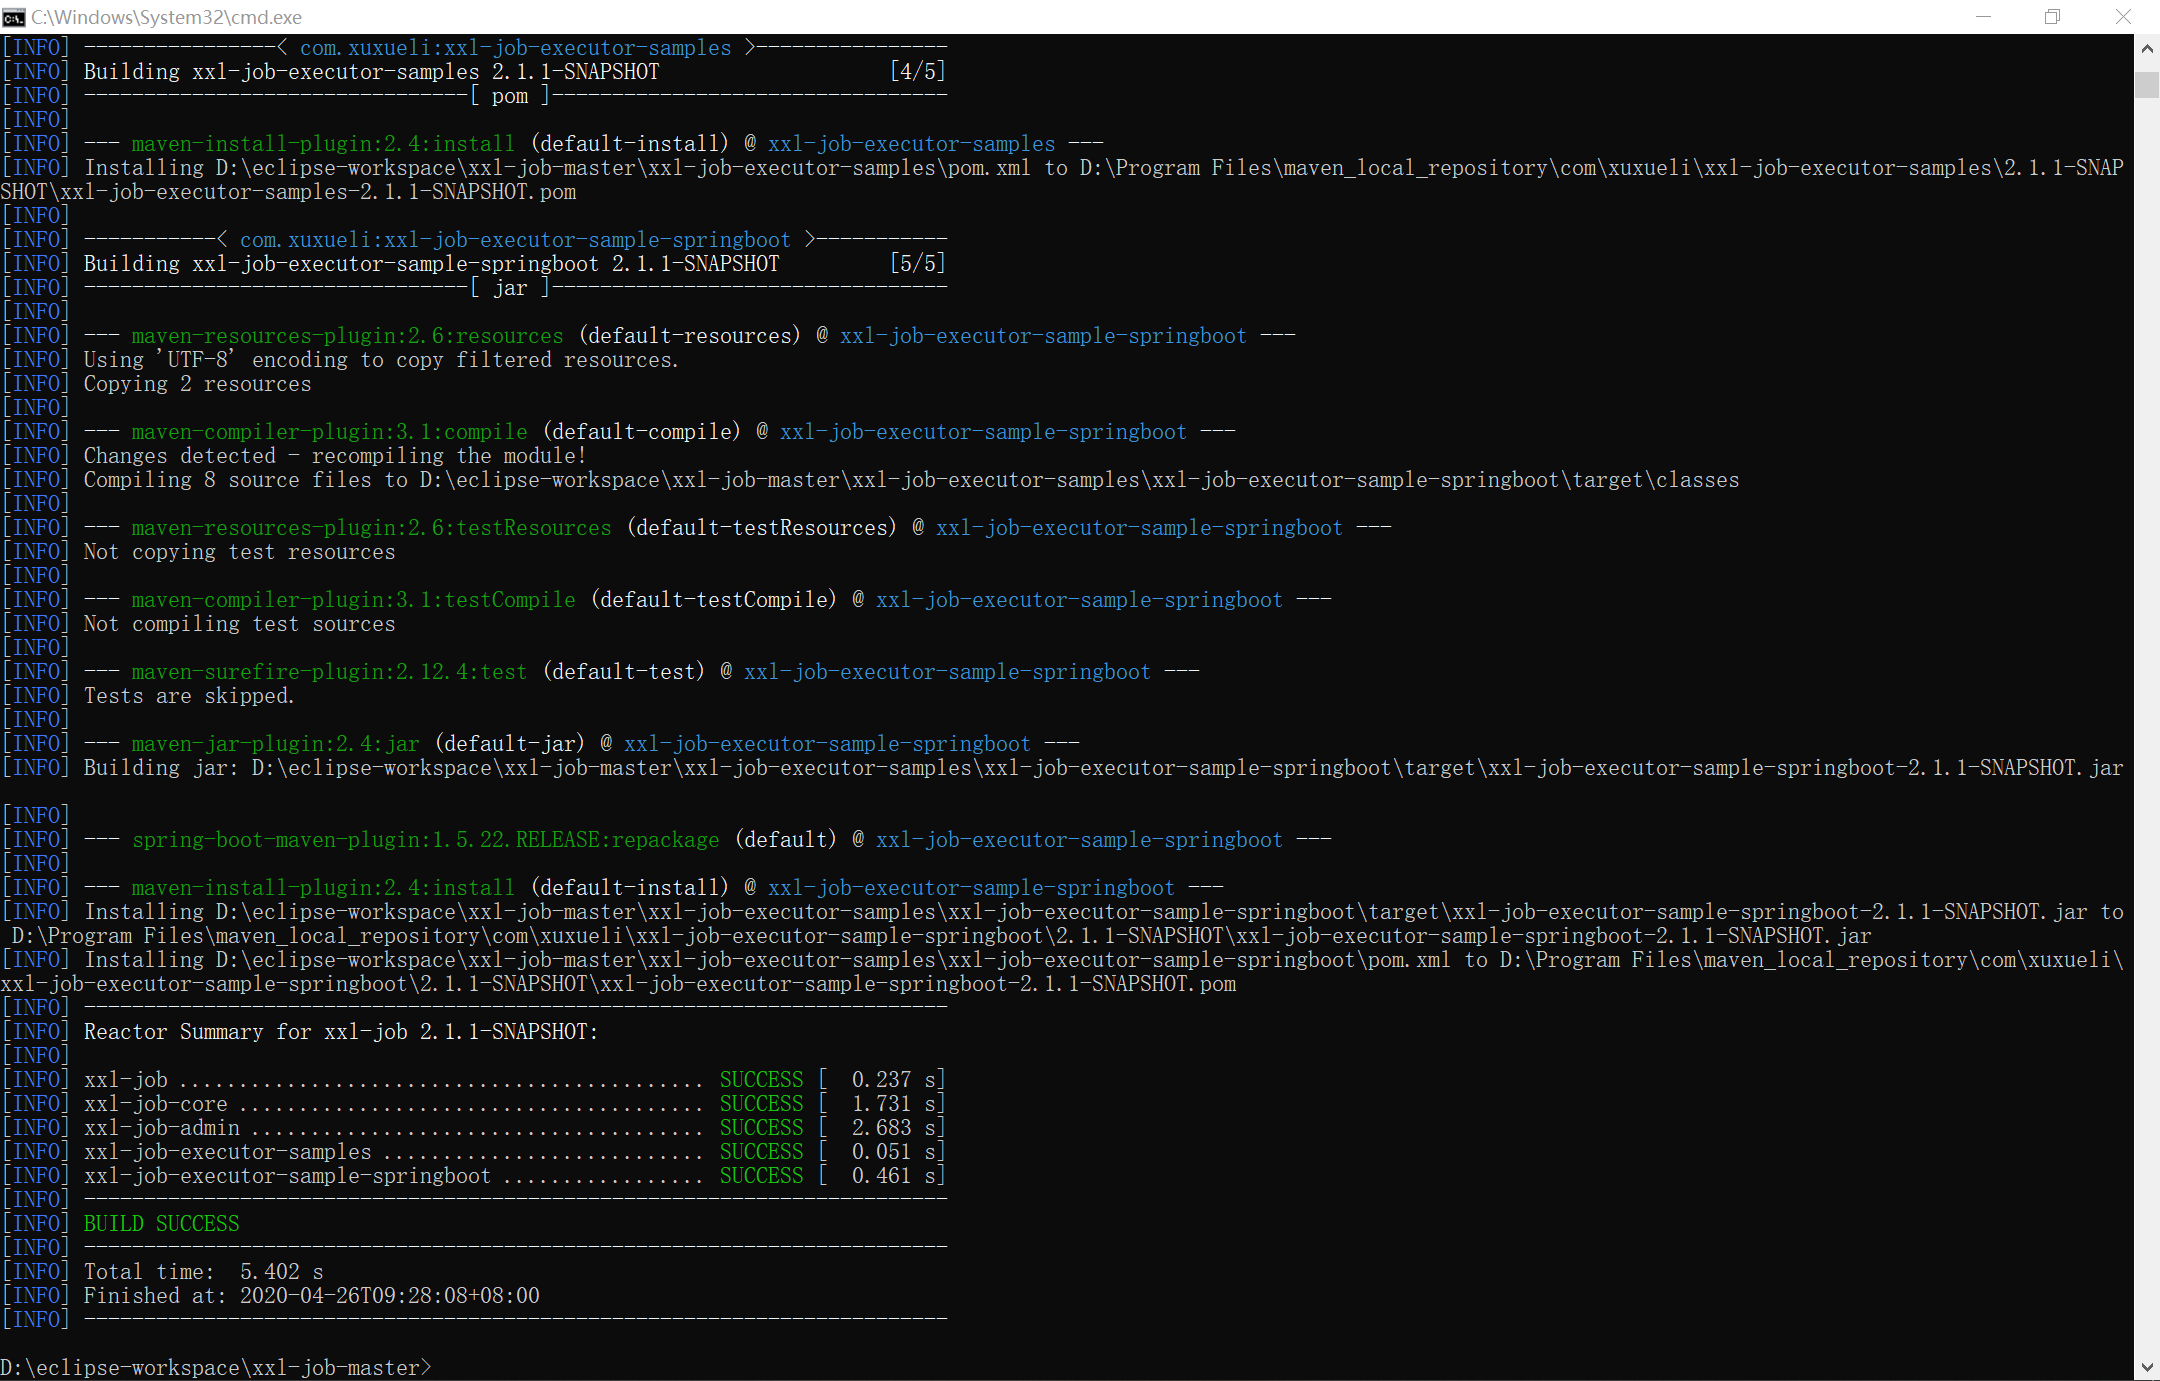Click the D:\eclipse-workspace\xxl-job-master prompt line
The height and width of the screenshot is (1381, 2160).
(x=215, y=1367)
